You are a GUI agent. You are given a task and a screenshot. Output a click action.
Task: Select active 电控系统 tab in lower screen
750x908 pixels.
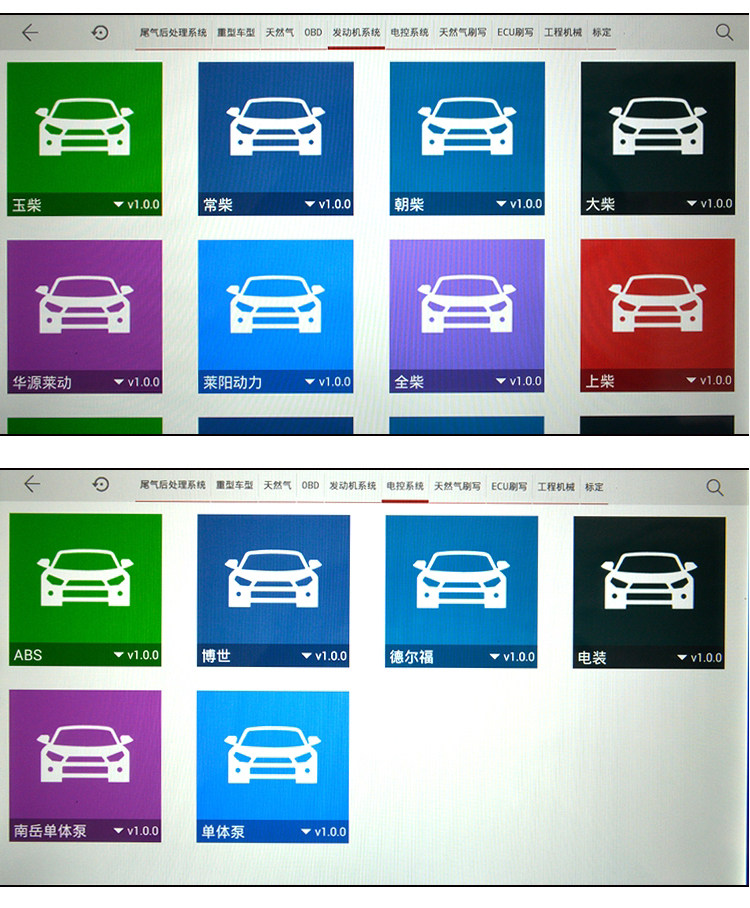[405, 486]
